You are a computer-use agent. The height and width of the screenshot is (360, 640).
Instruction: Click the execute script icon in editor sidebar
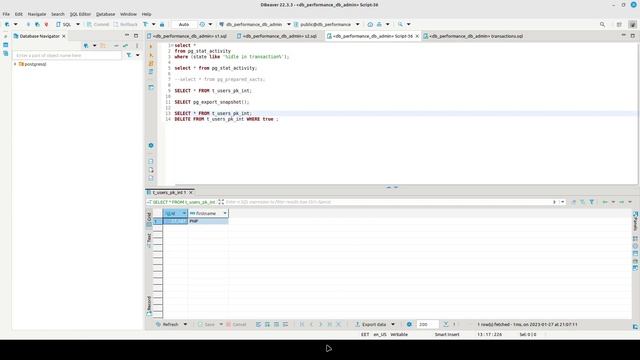(x=151, y=64)
